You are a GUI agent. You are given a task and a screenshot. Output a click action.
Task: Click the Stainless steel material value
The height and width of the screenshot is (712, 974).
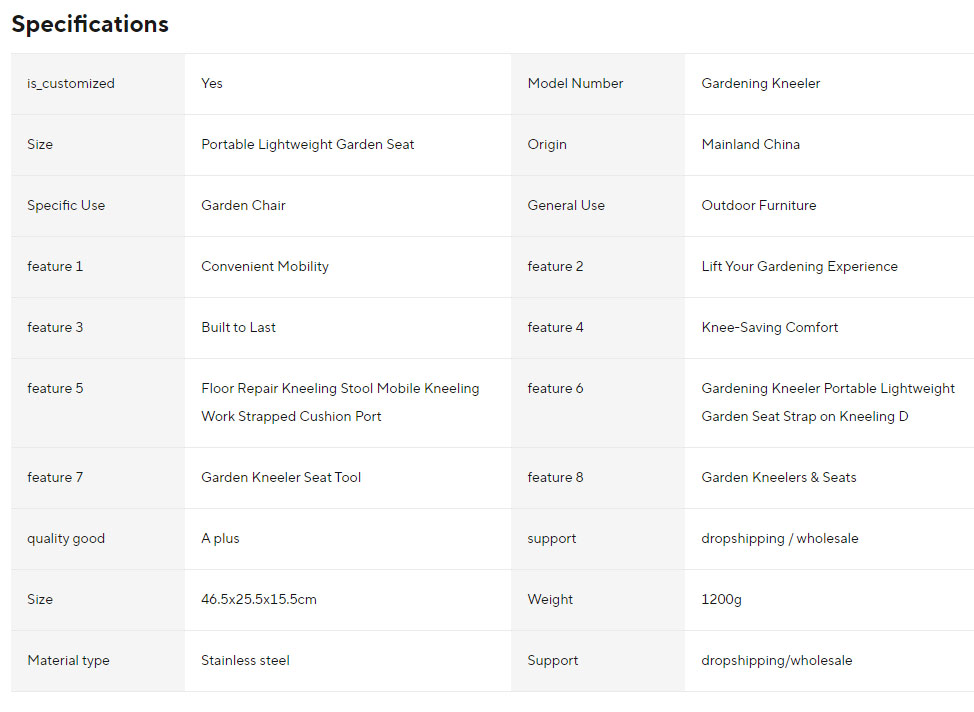(x=245, y=660)
